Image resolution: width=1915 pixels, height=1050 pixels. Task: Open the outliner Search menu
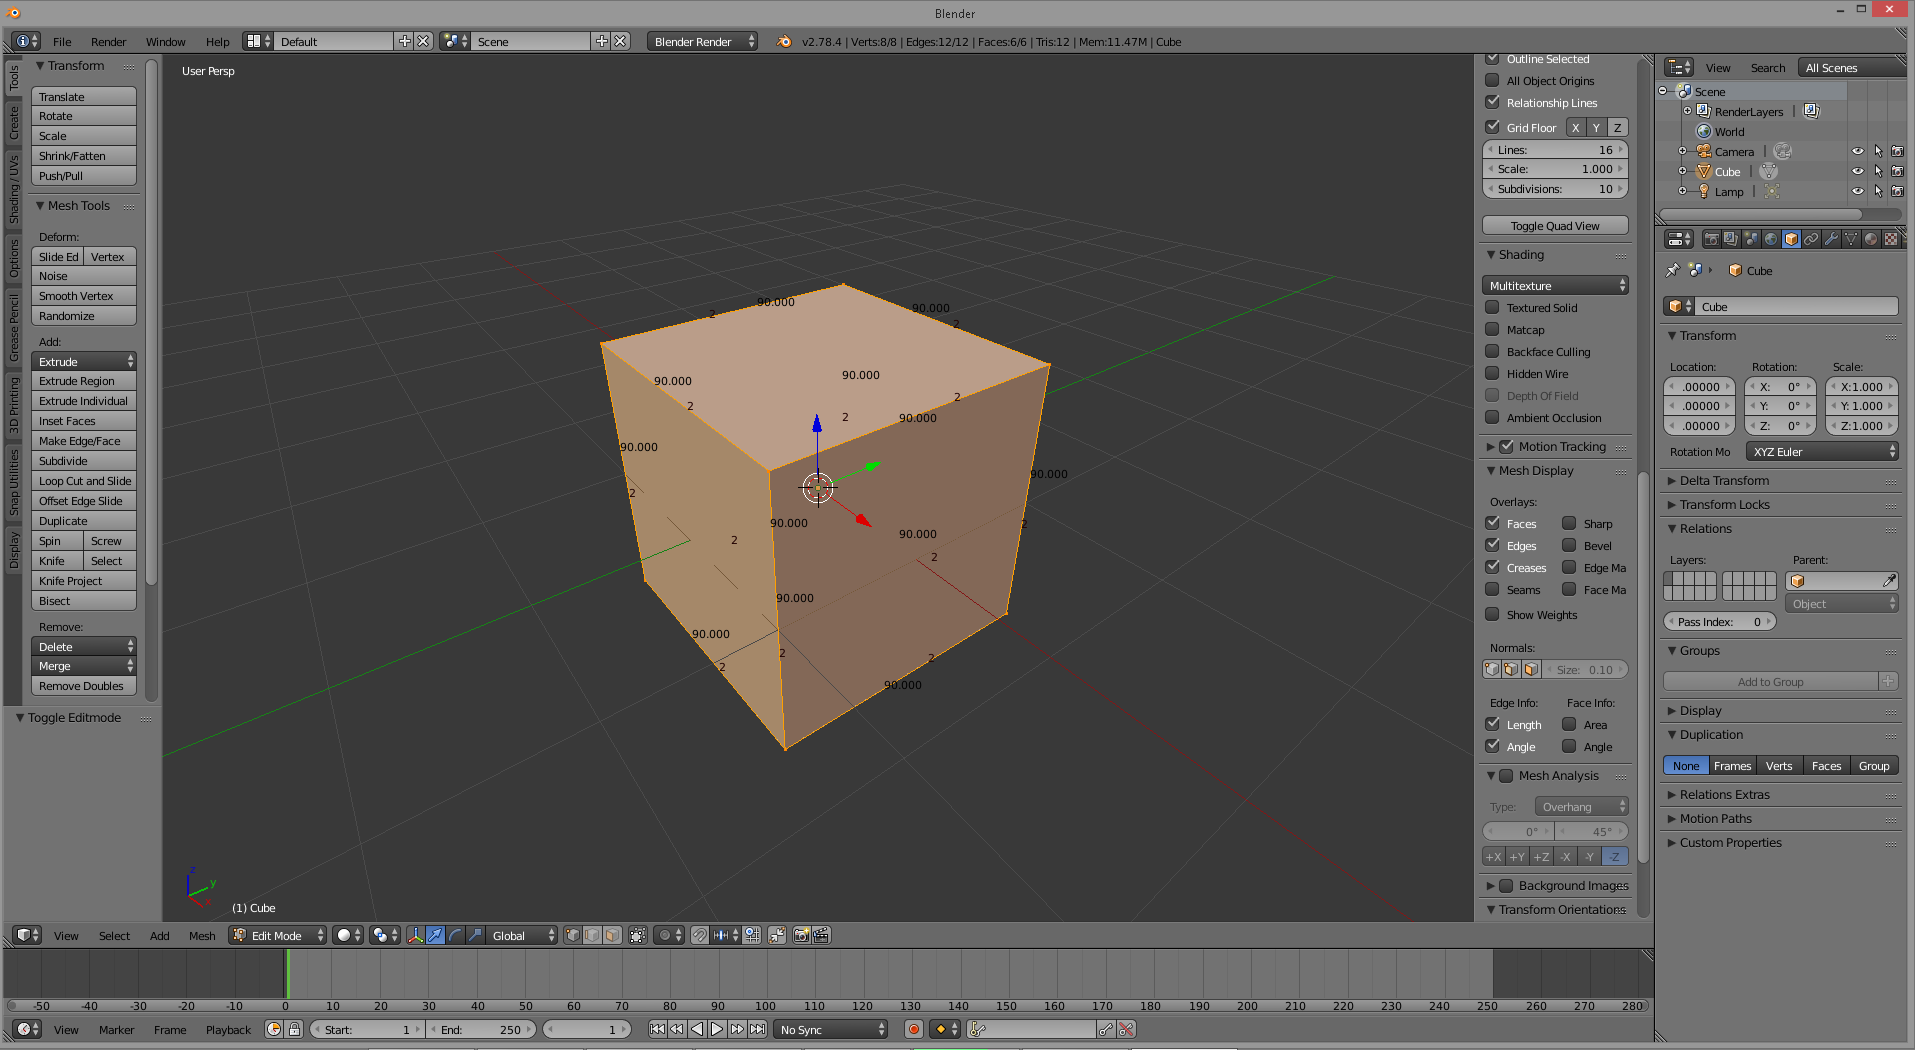coord(1768,67)
